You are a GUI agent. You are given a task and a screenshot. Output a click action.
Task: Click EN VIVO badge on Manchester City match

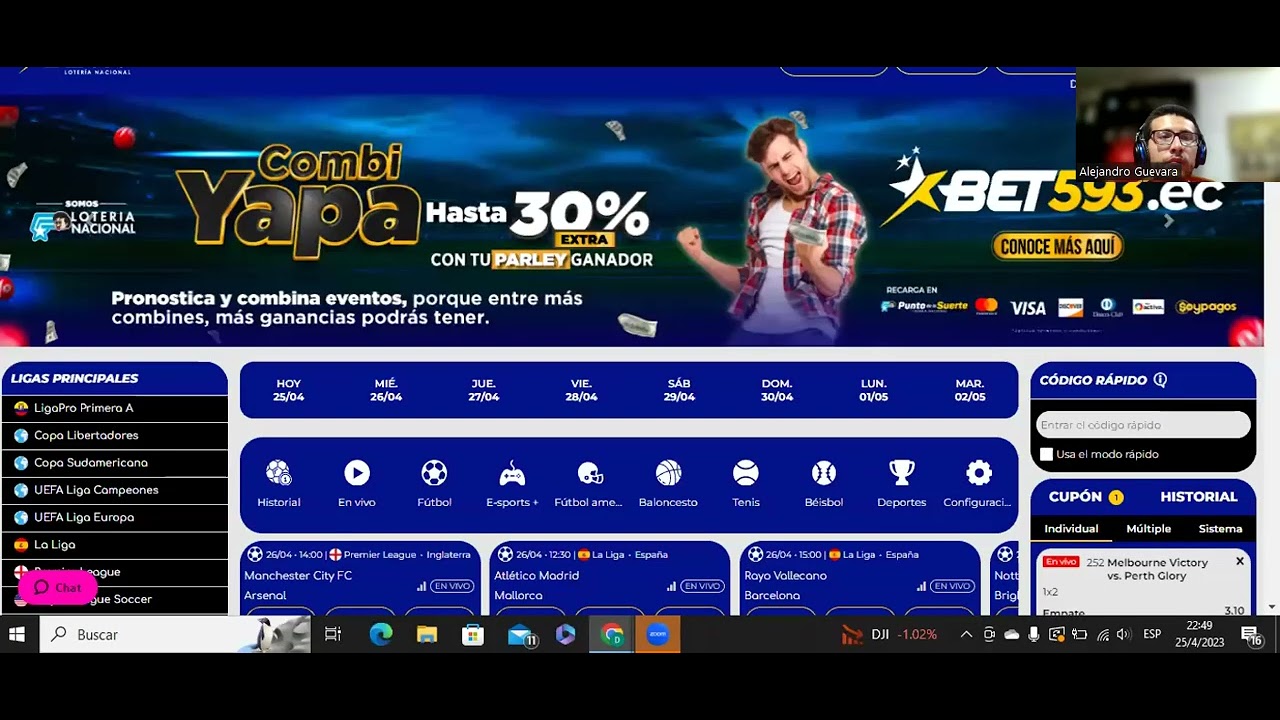pyautogui.click(x=452, y=586)
